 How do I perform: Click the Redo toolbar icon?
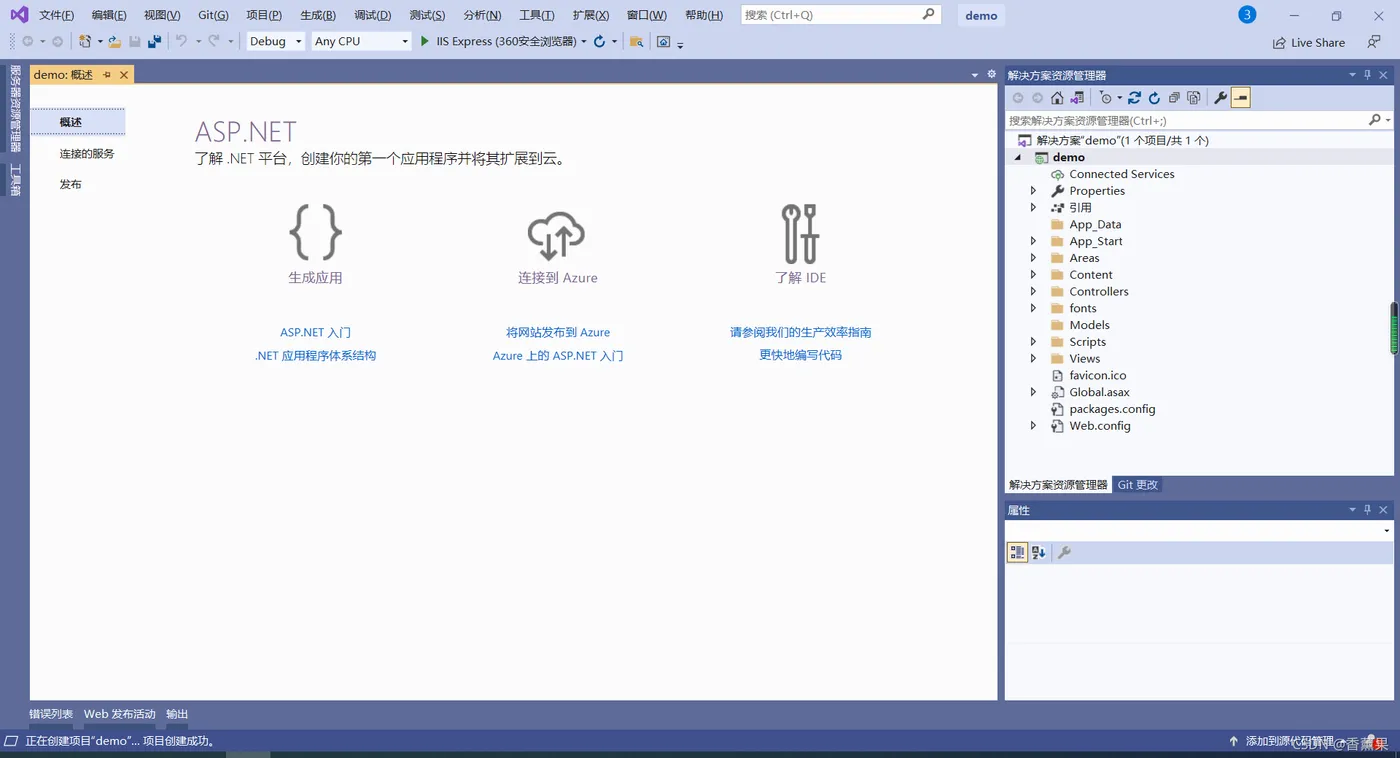(x=213, y=41)
